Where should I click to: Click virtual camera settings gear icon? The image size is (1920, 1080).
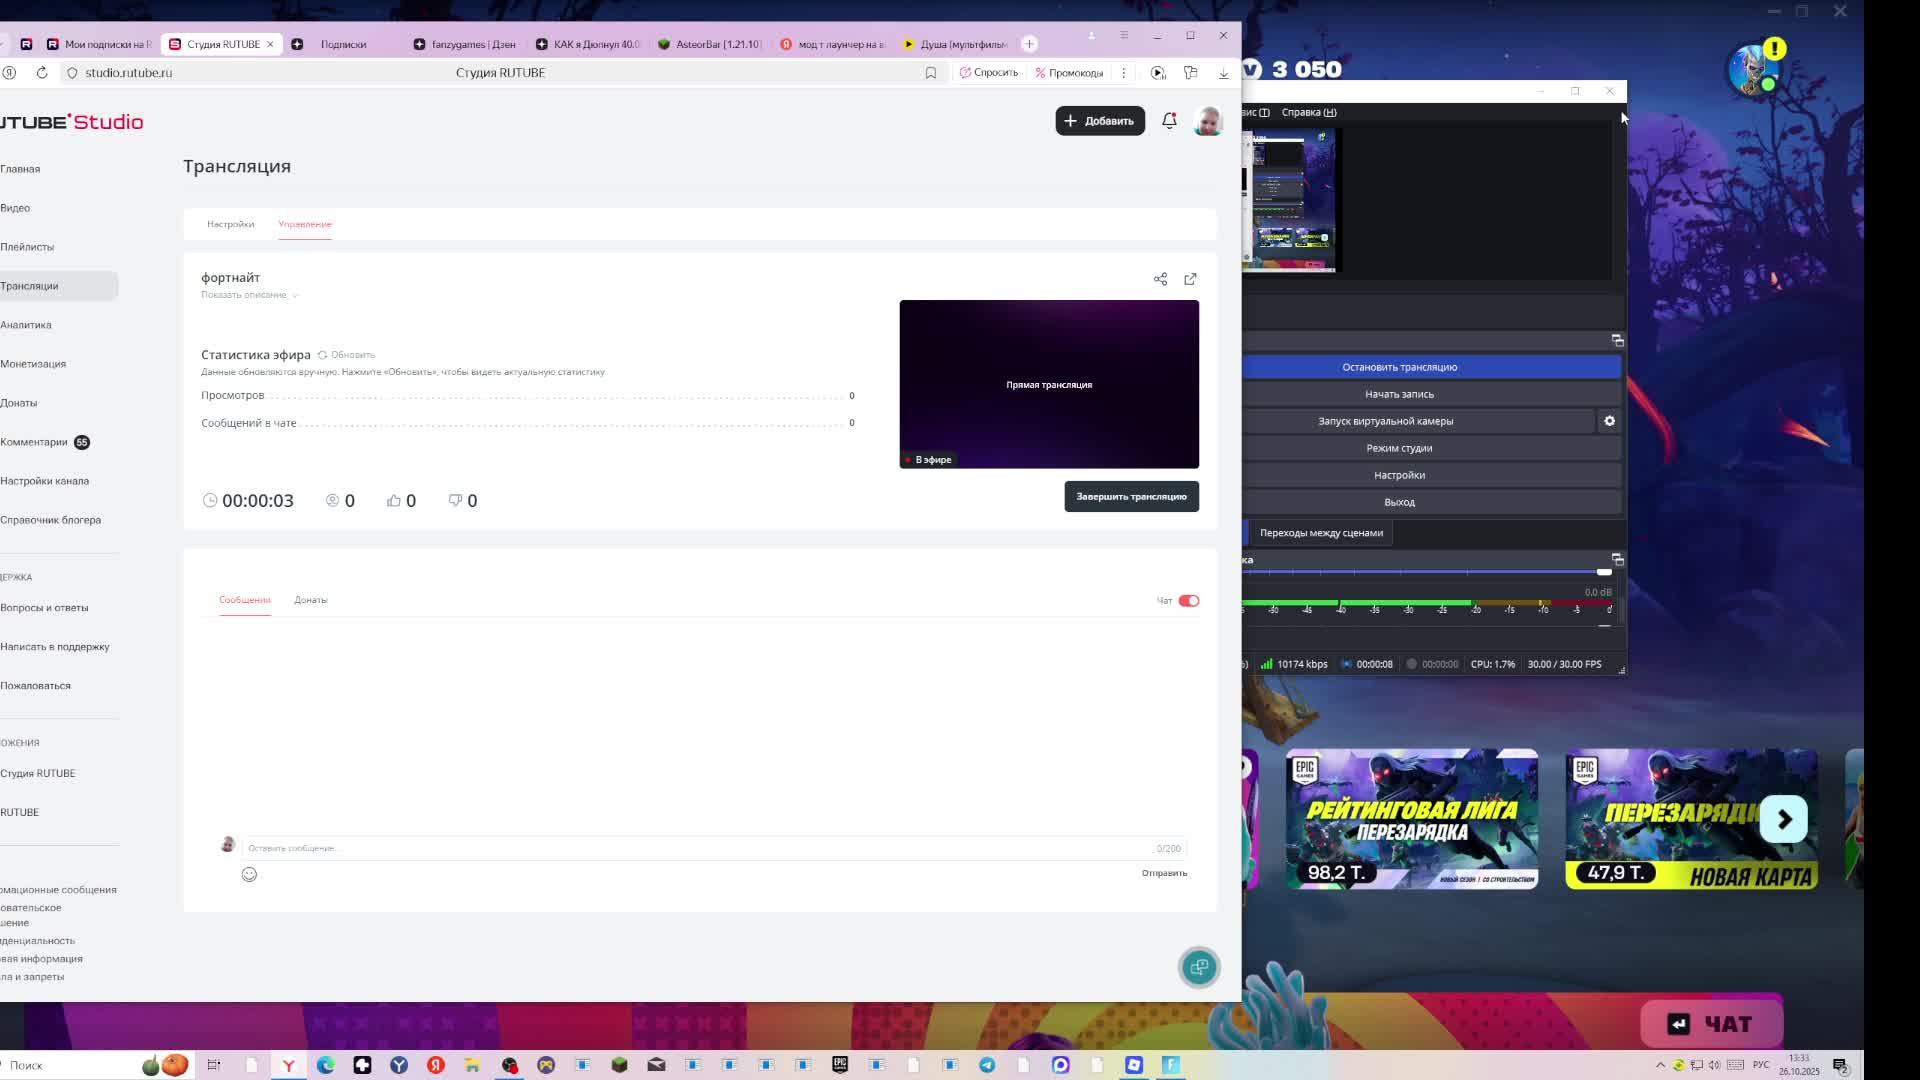coord(1609,421)
